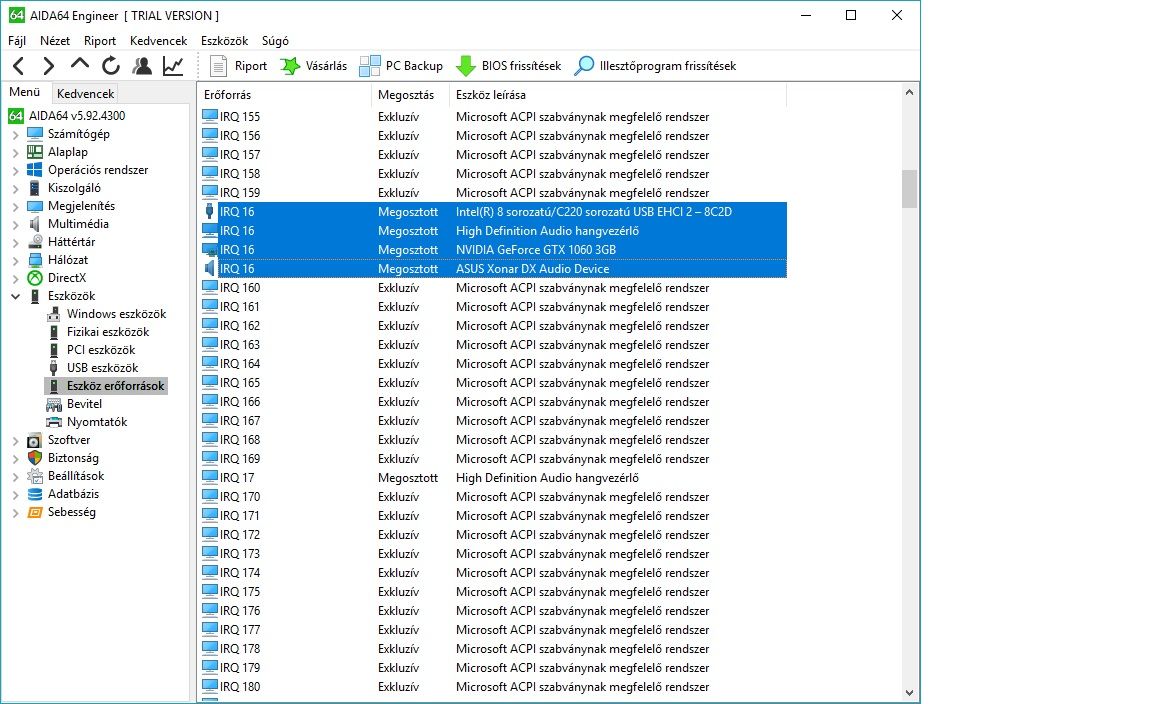Open Illesztőprogram frissítések from toolbar
This screenshot has width=1152, height=704.
(x=655, y=66)
